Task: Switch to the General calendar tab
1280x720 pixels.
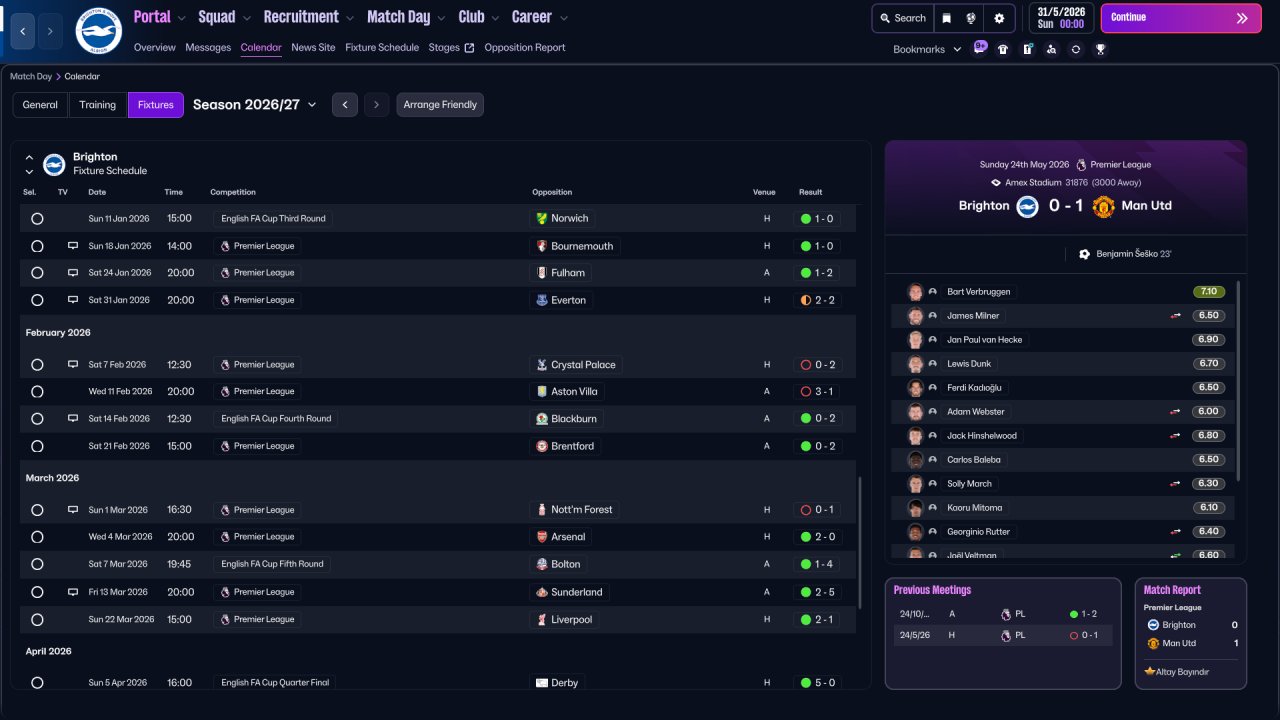Action: pyautogui.click(x=40, y=105)
